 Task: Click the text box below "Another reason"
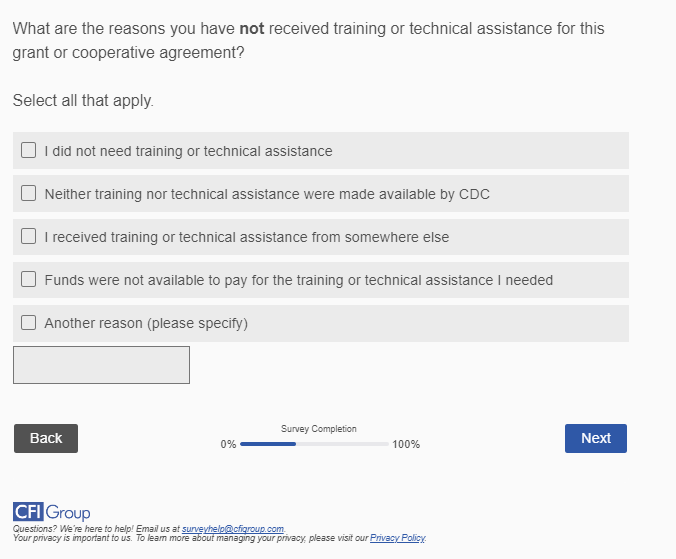(x=101, y=365)
